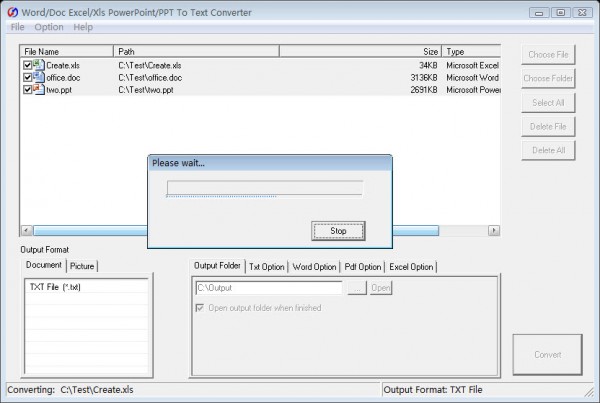Open the File menu
600x403 pixels.
coord(17,27)
